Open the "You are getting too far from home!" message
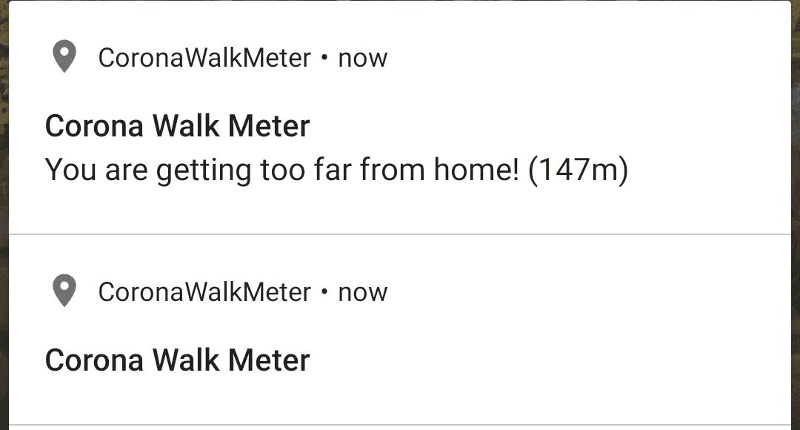This screenshot has height=430, width=800. click(x=282, y=170)
